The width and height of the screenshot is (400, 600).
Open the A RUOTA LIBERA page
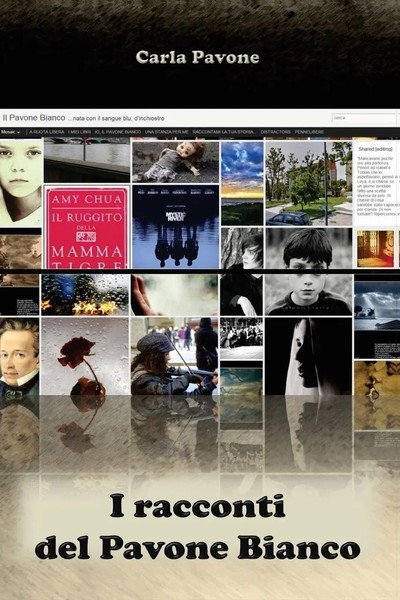click(x=47, y=132)
